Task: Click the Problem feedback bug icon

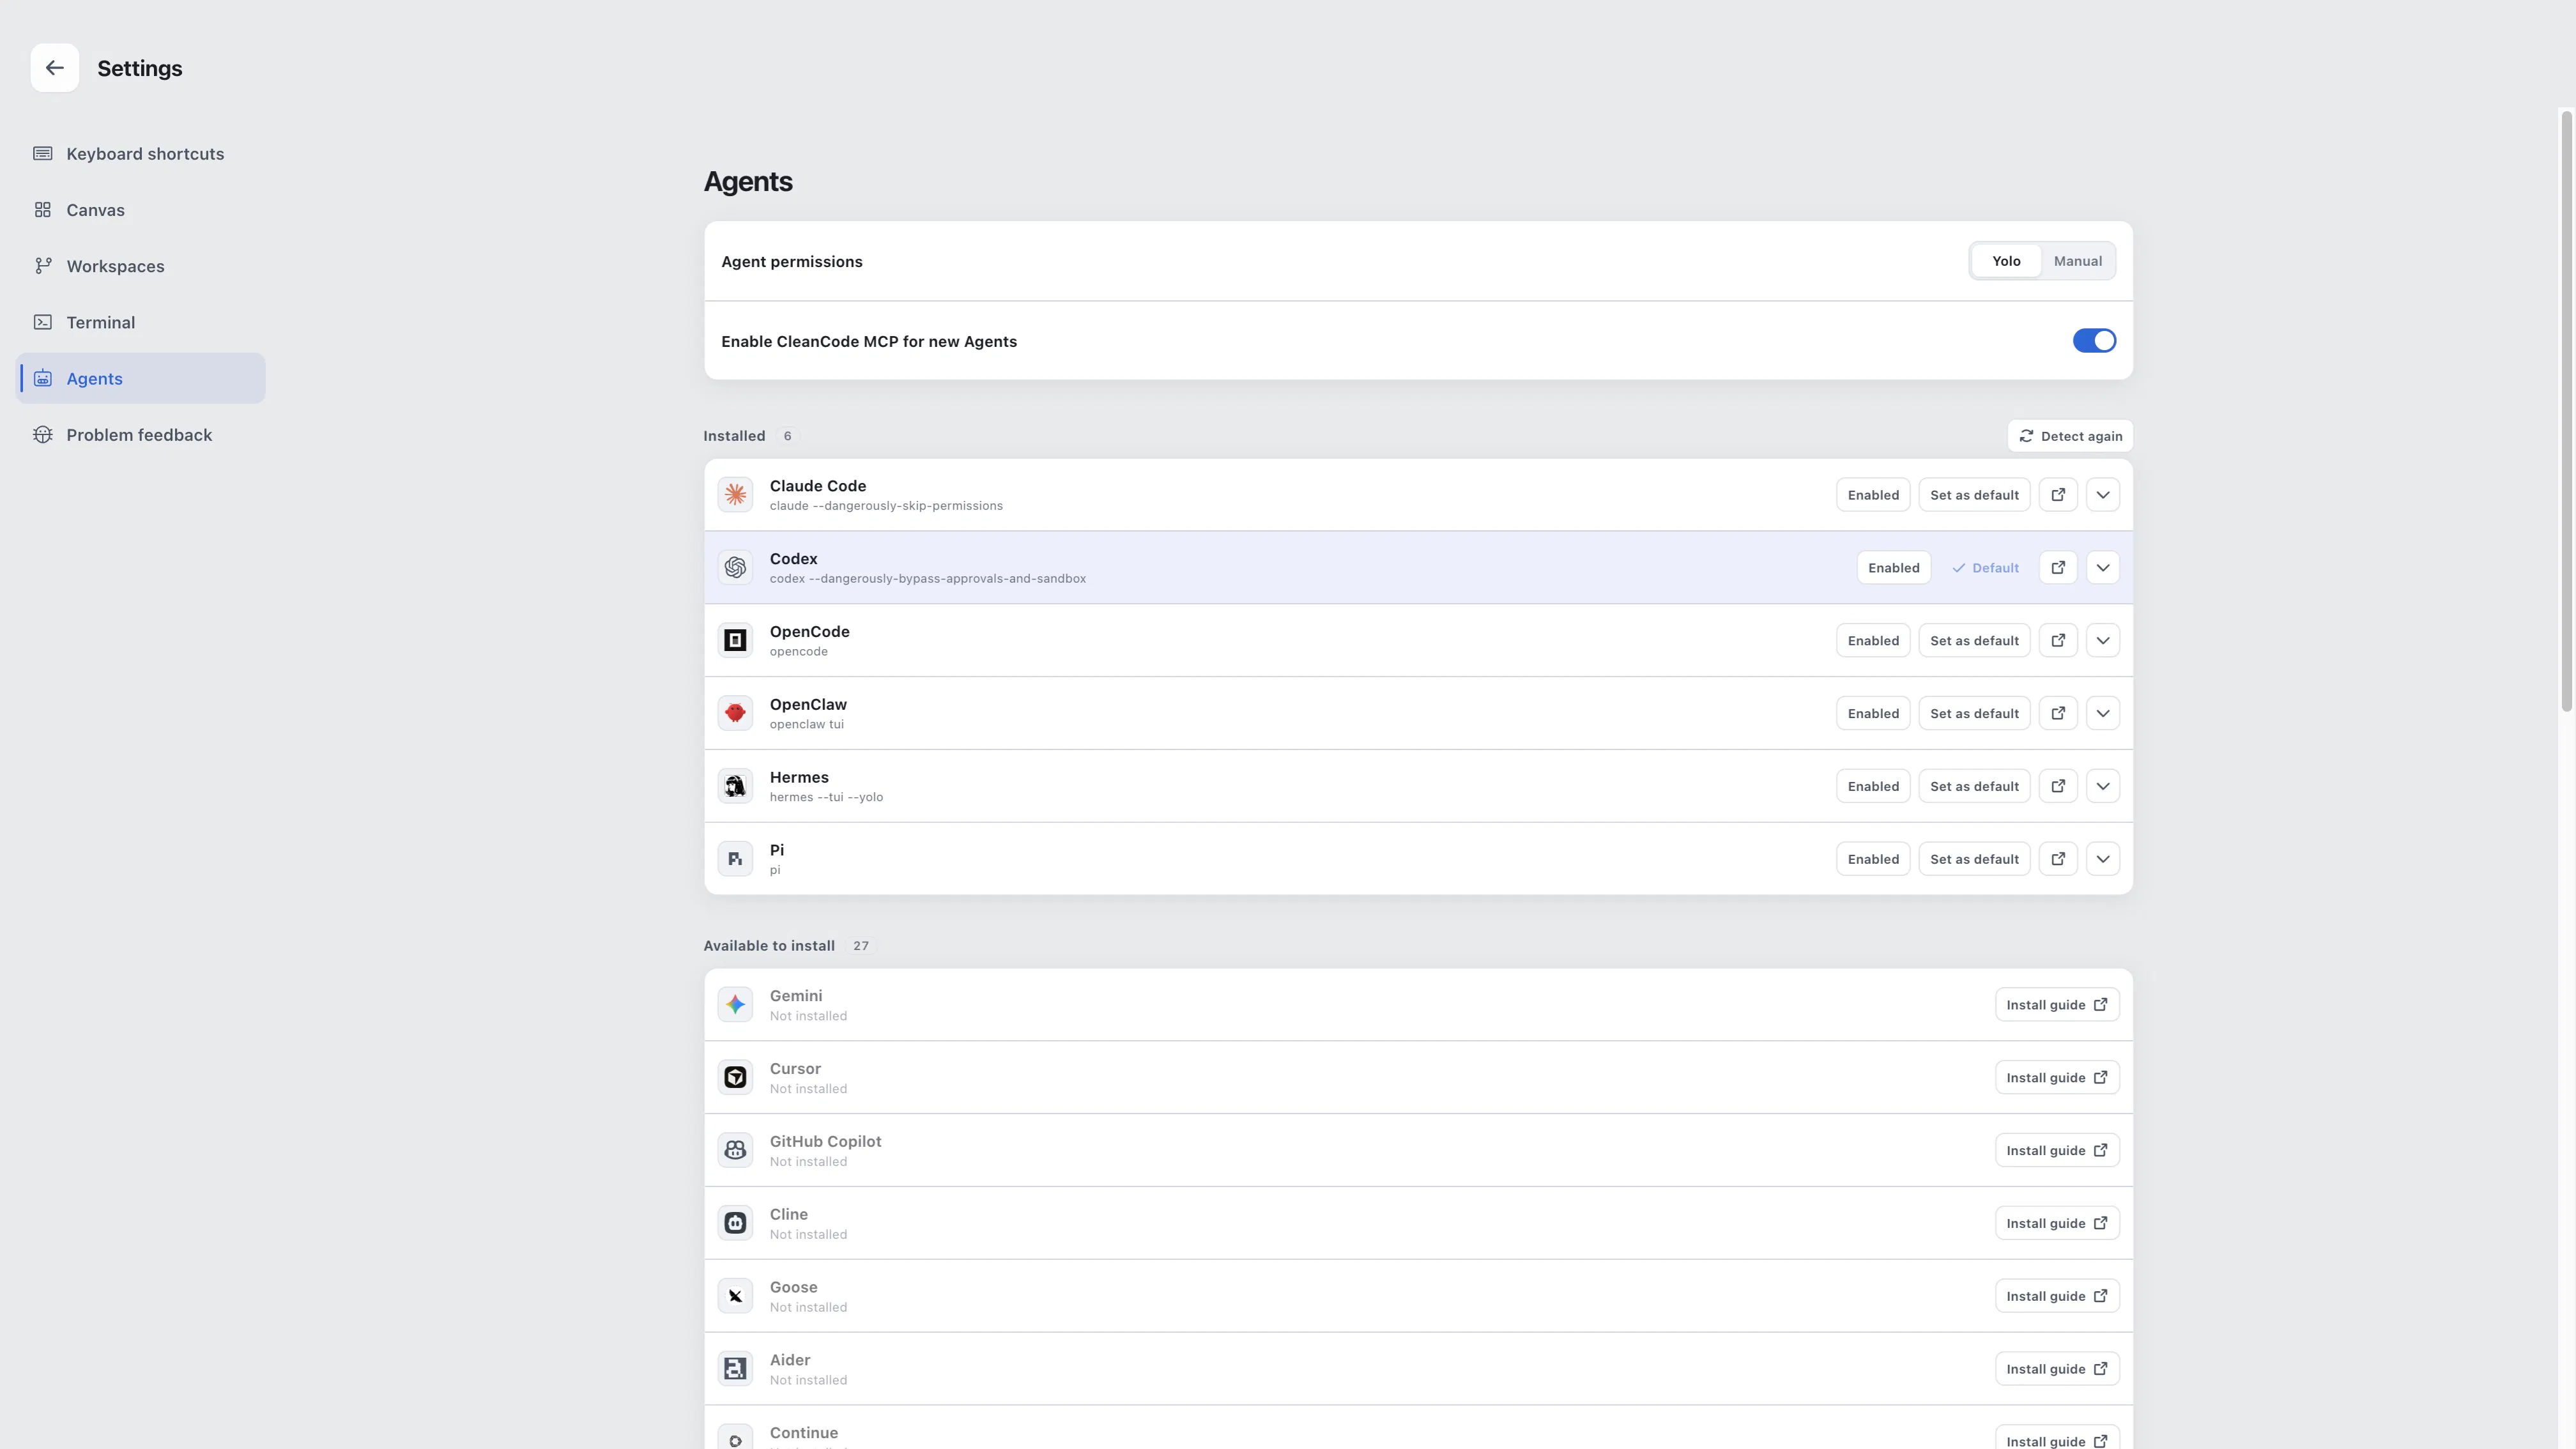Action: point(43,435)
